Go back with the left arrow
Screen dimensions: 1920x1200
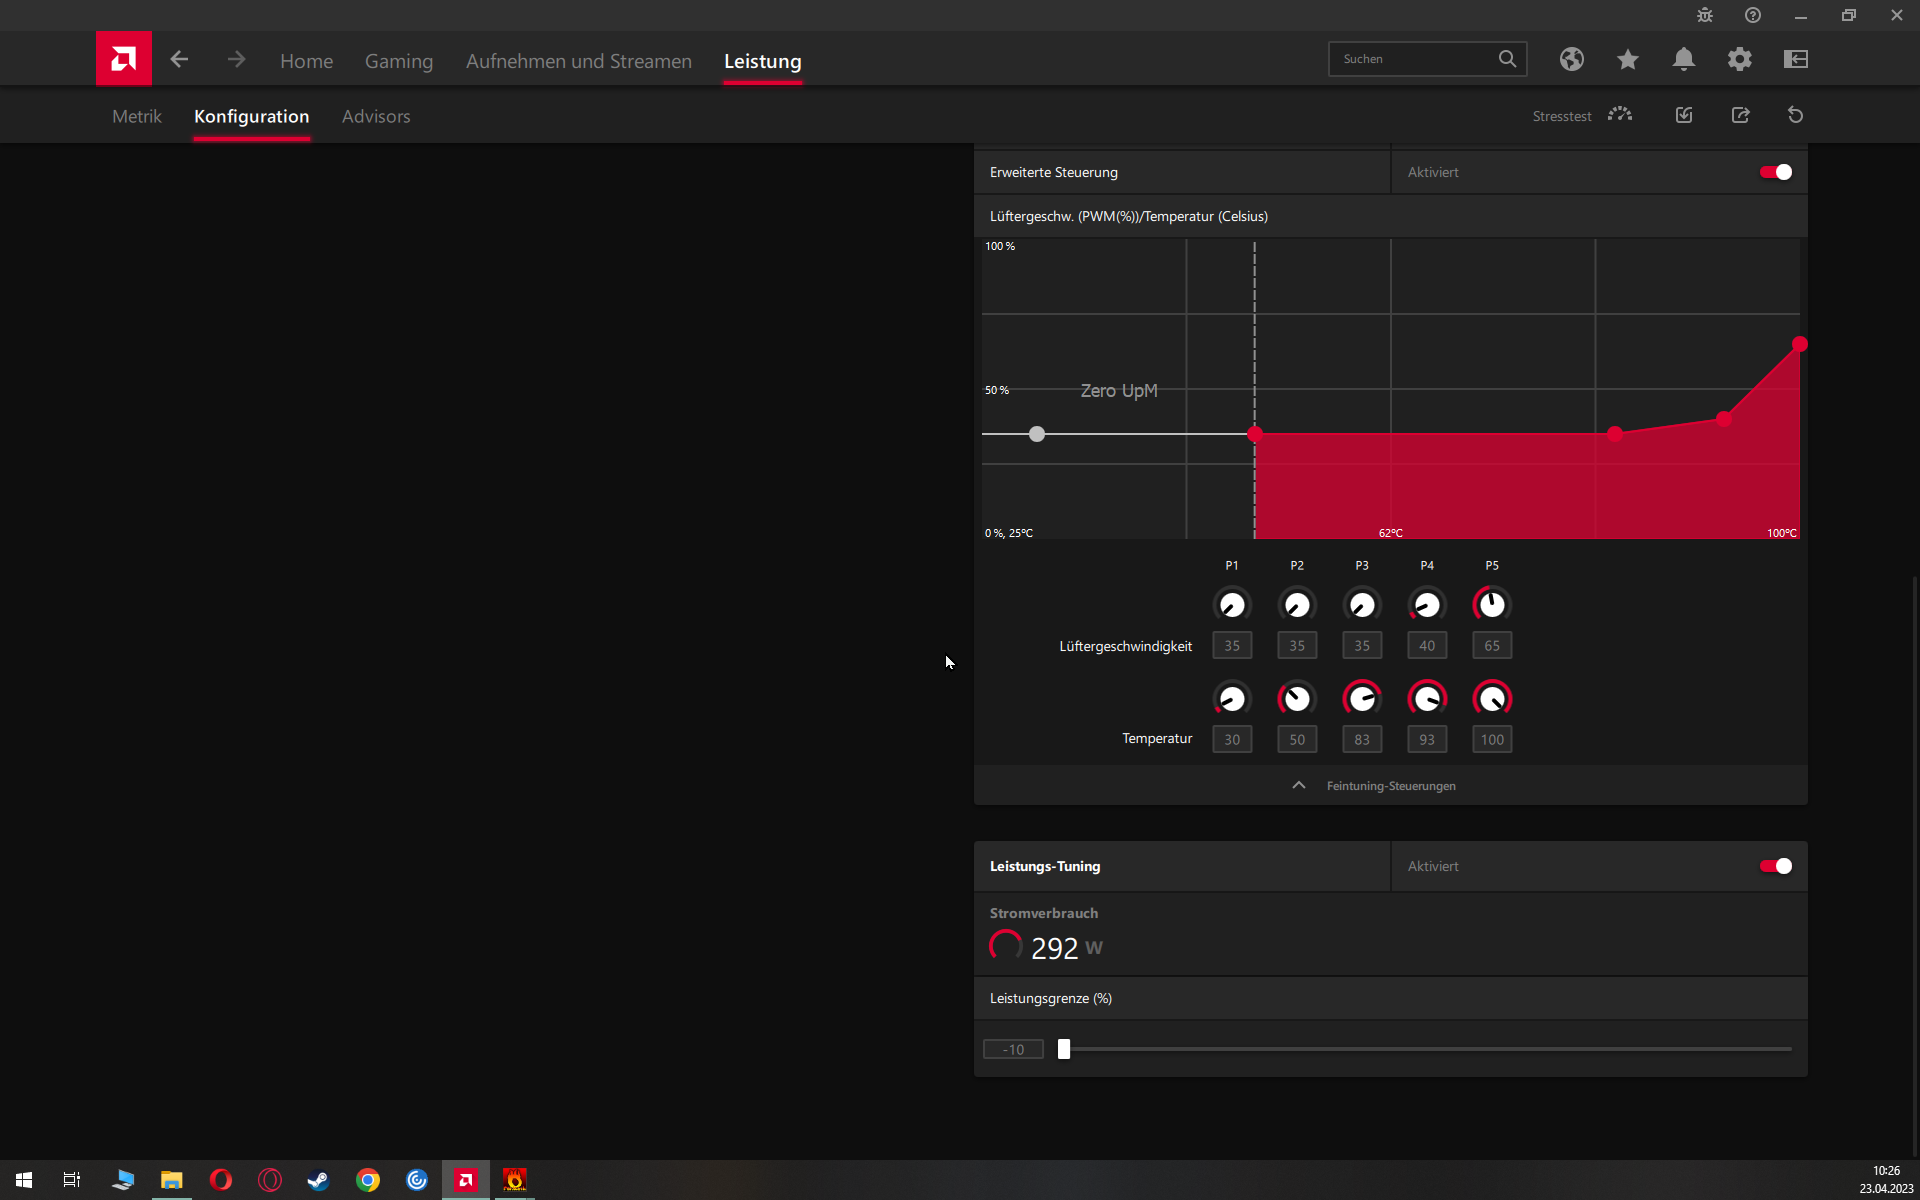[x=179, y=60]
